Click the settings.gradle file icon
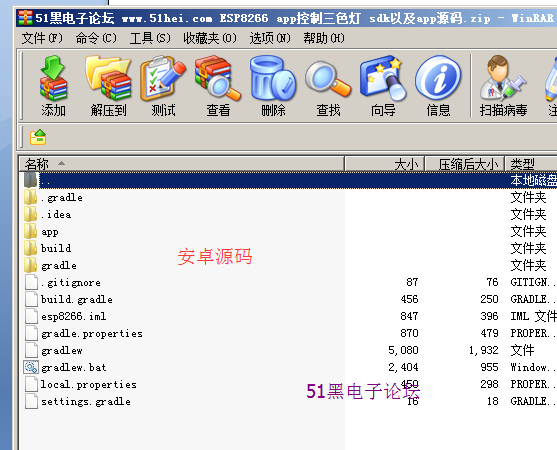Viewport: 557px width, 450px height. [31, 401]
